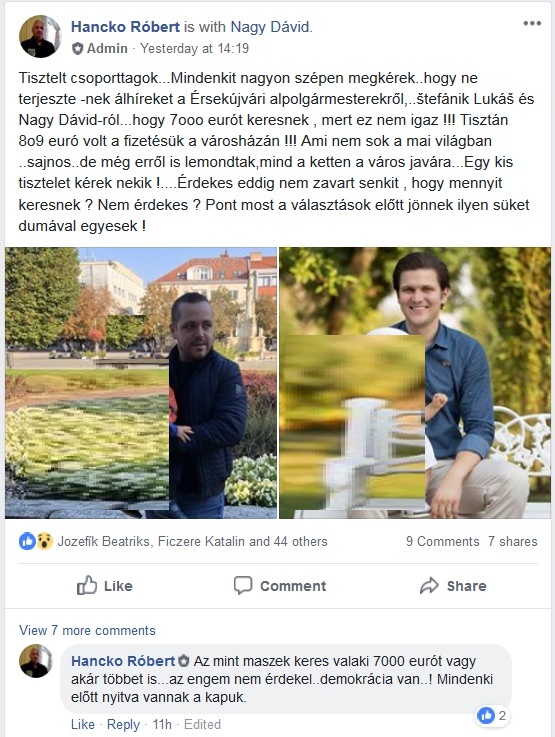
Task: View who reacted: Jozefík Beatriks and others
Action: coord(192,541)
